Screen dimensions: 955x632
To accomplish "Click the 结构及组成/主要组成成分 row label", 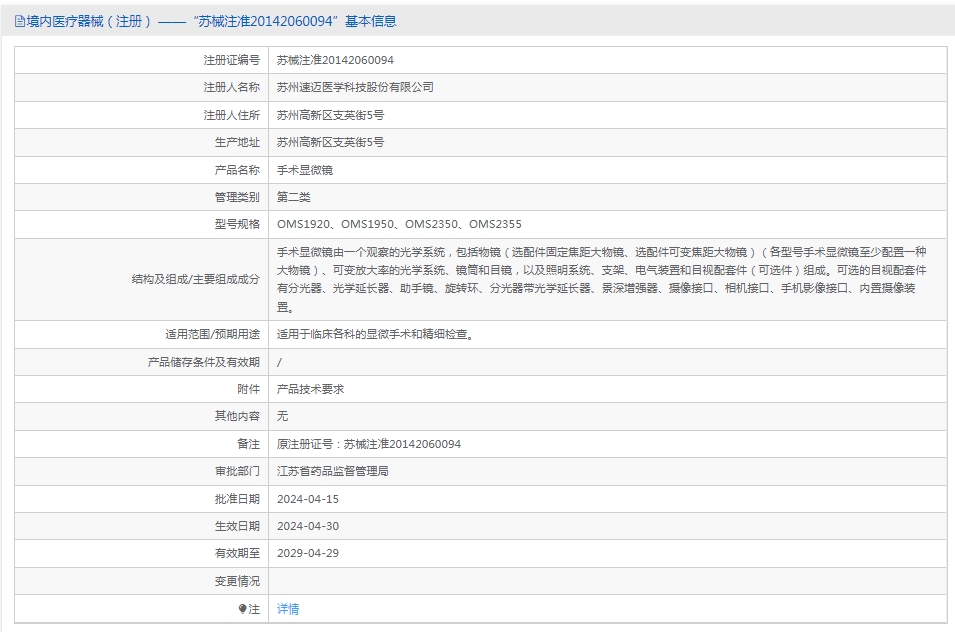I will click(196, 279).
